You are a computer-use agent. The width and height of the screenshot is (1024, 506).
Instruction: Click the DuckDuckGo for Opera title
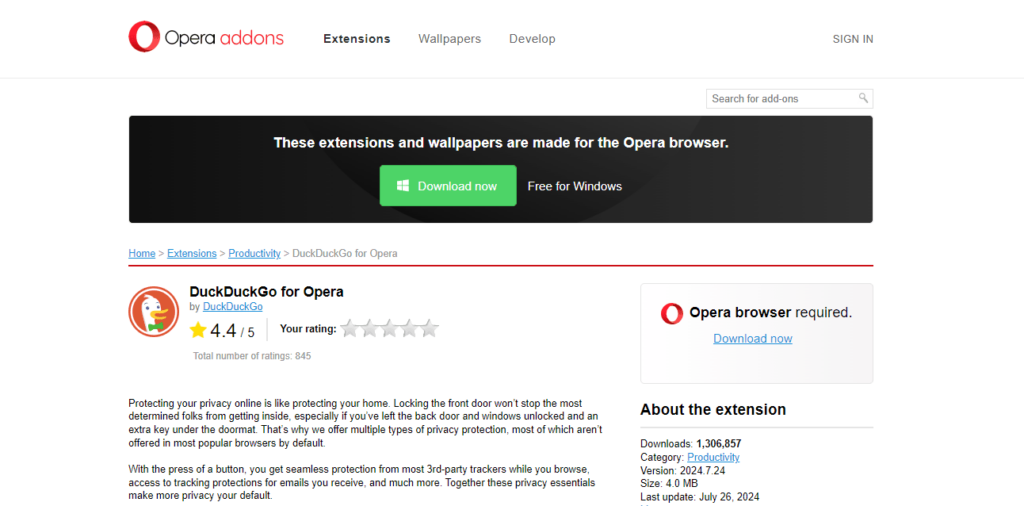(266, 292)
